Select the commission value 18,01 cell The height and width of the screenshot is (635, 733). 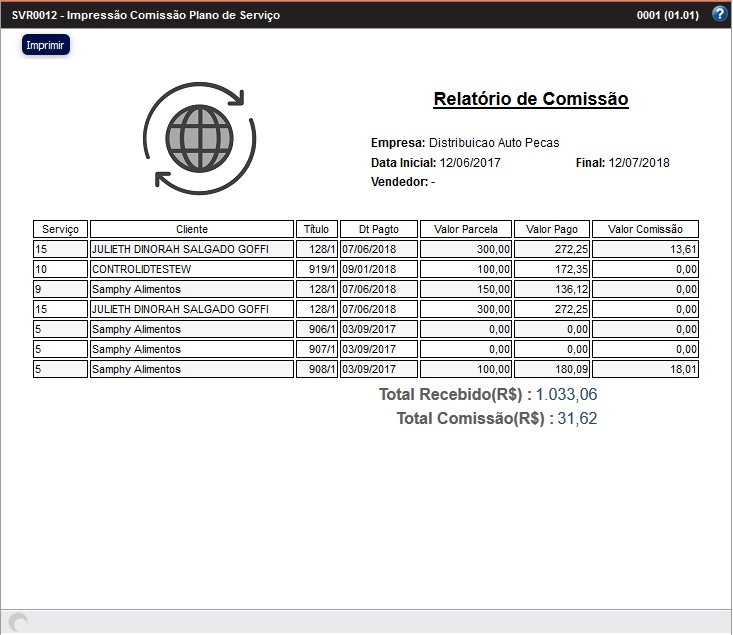(645, 369)
